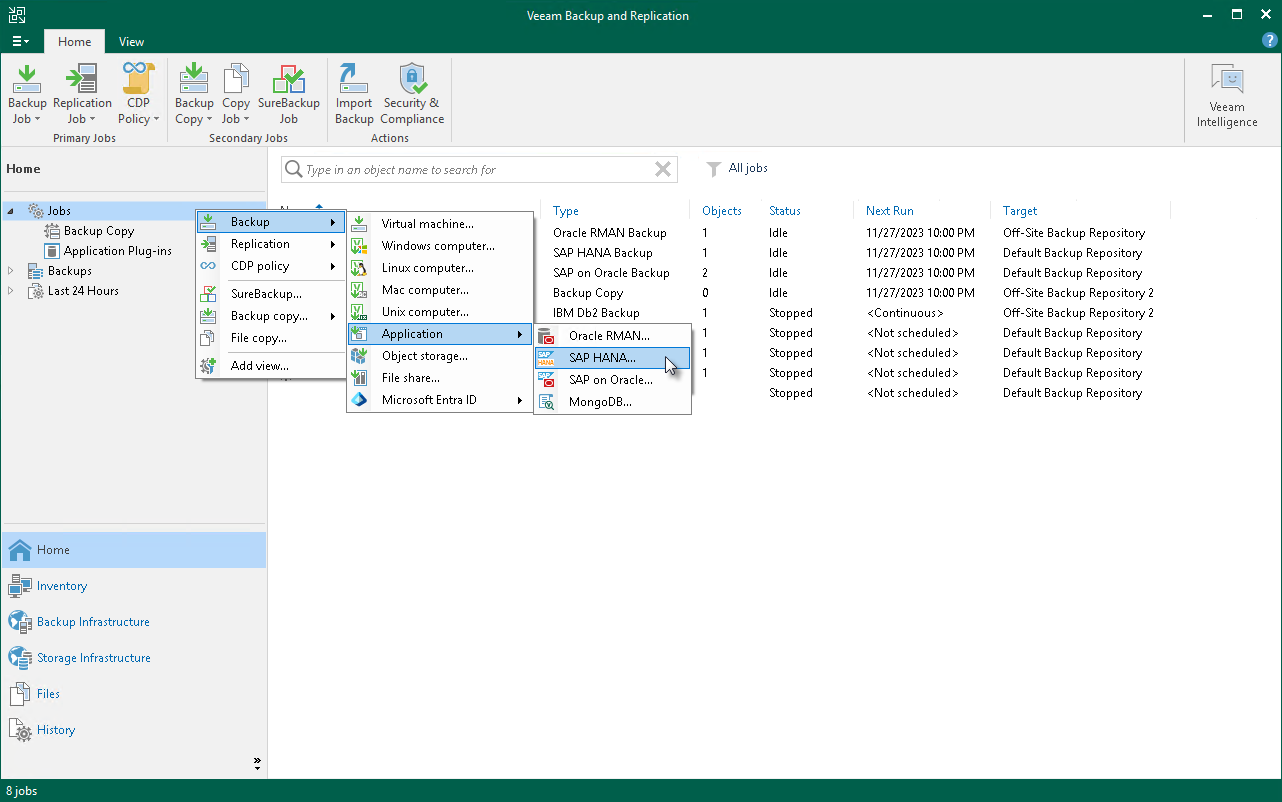The image size is (1282, 802).
Task: Open the Backup Infrastructure view
Action: (93, 622)
